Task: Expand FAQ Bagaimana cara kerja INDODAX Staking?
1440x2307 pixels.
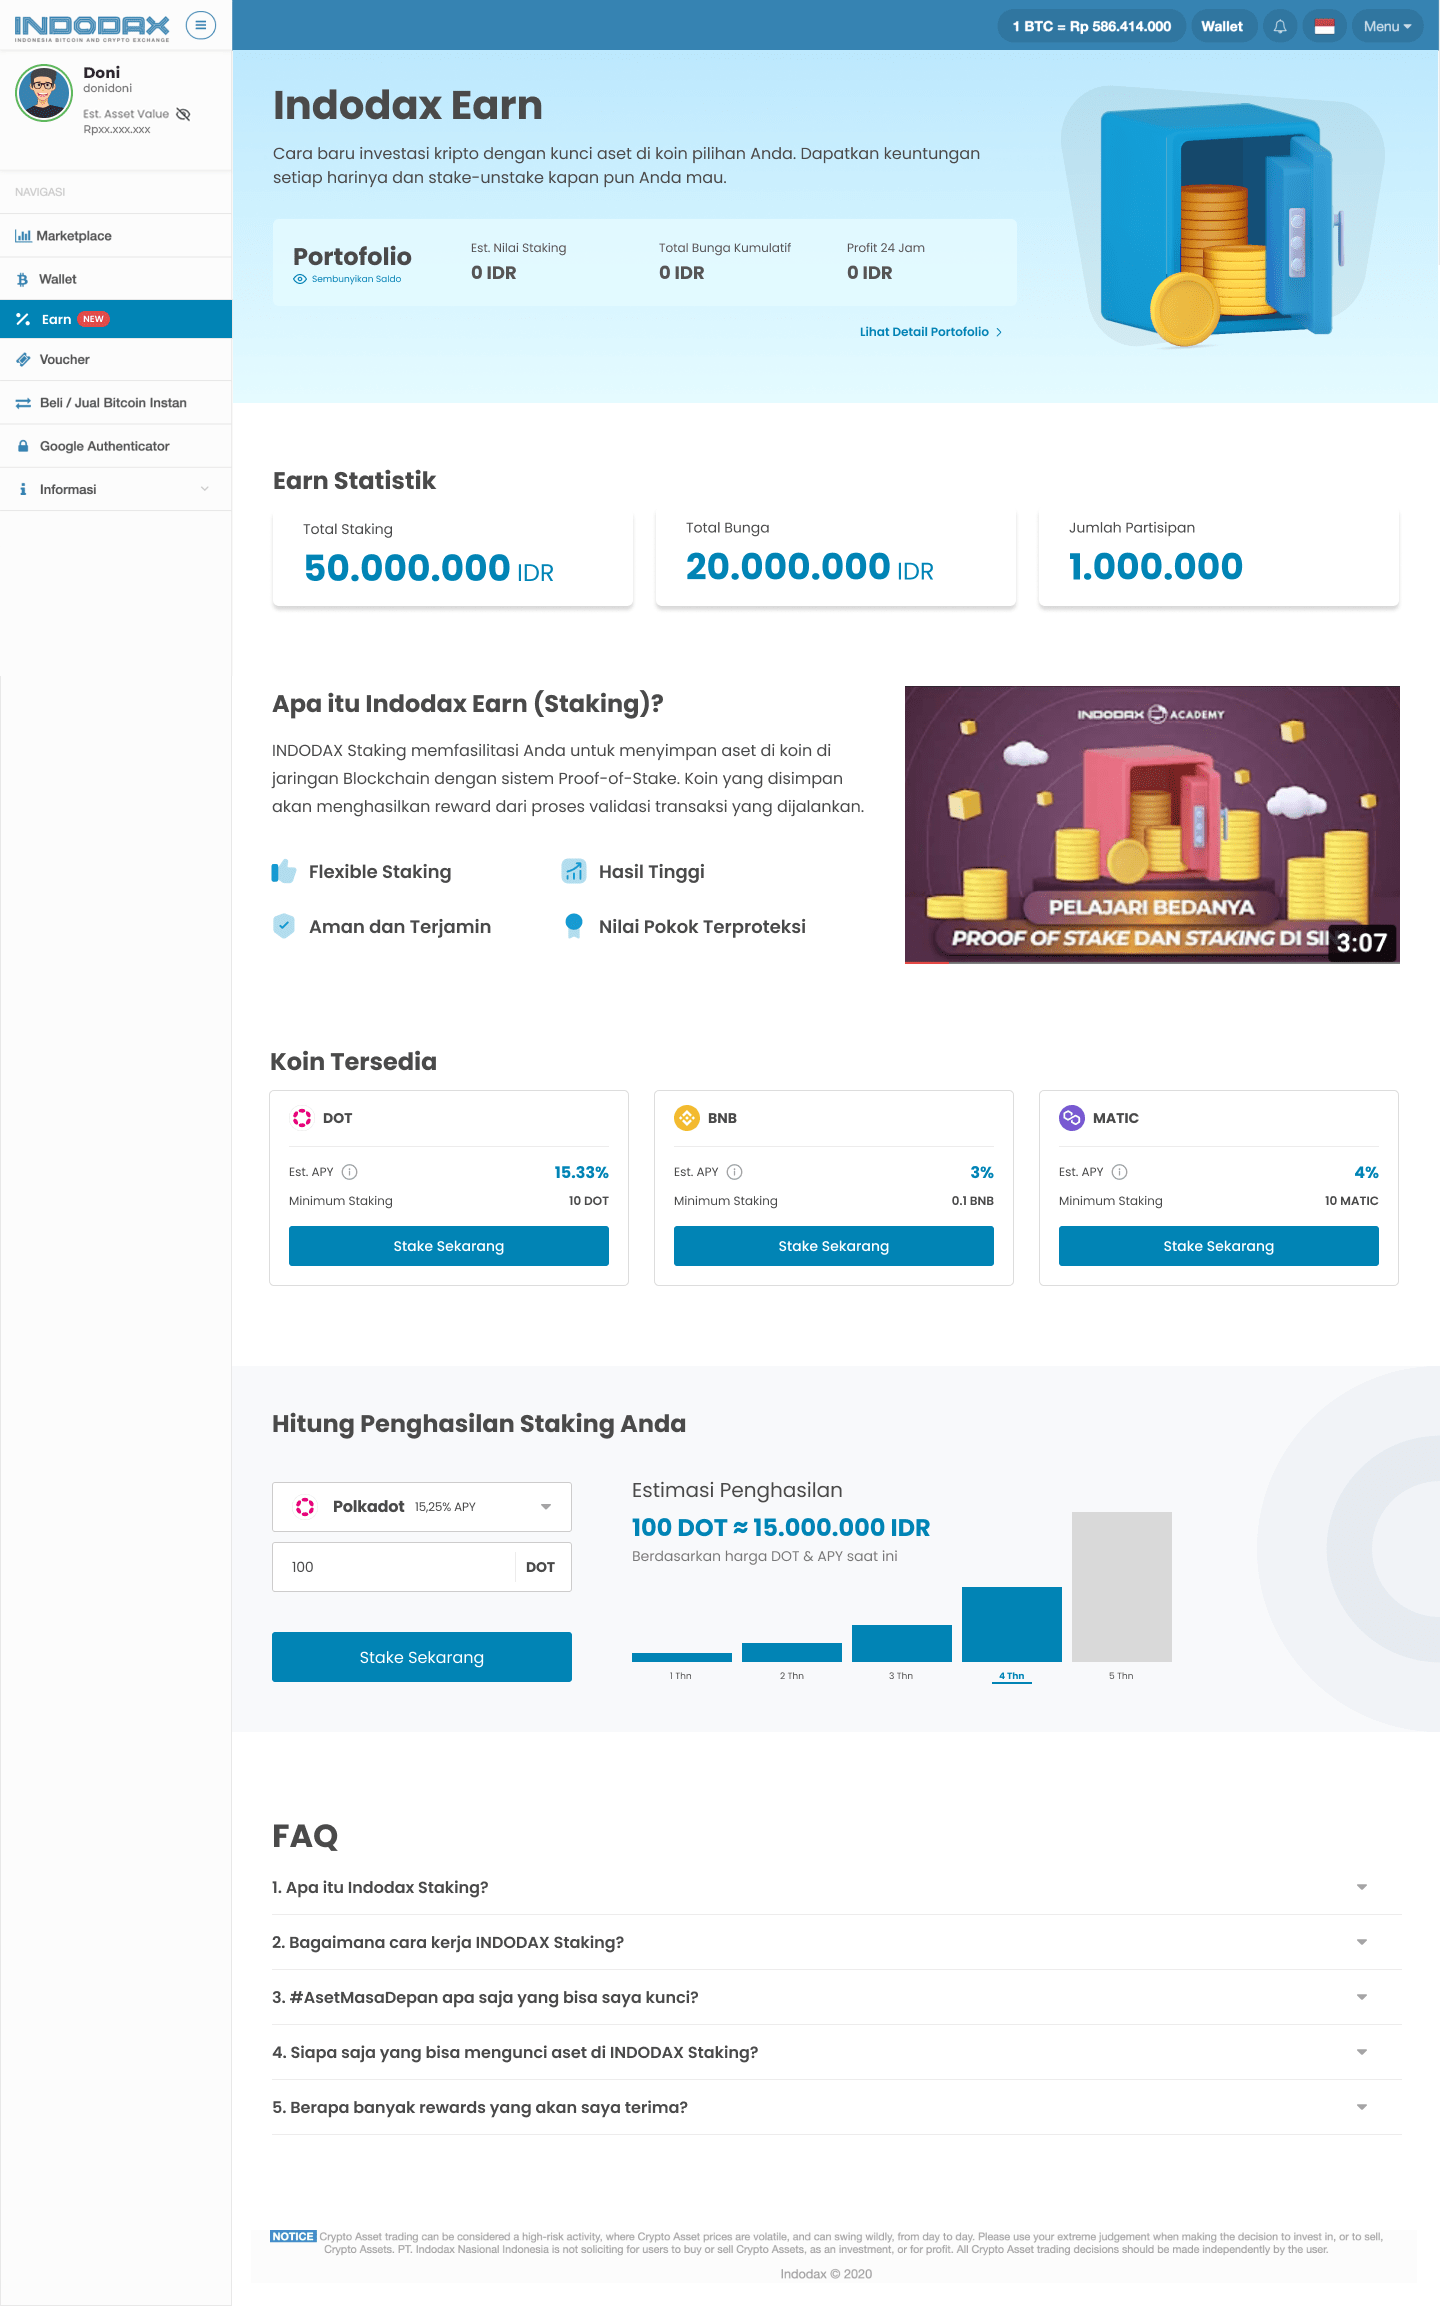Action: (x=836, y=1942)
